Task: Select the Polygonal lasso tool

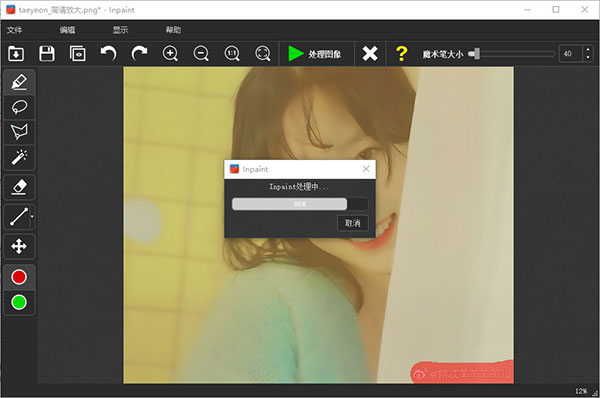Action: click(x=19, y=132)
